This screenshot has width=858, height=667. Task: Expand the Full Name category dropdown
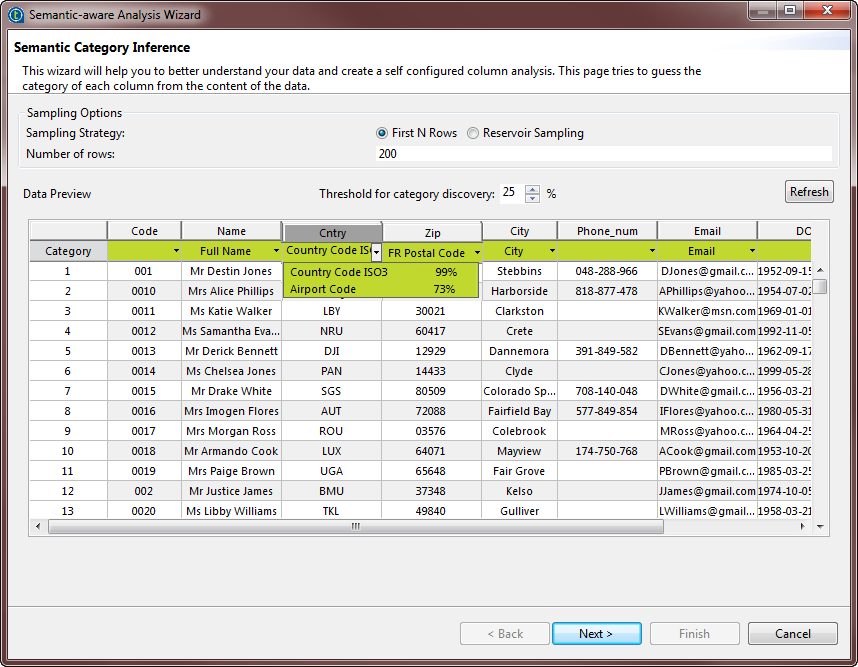pyautogui.click(x=275, y=251)
